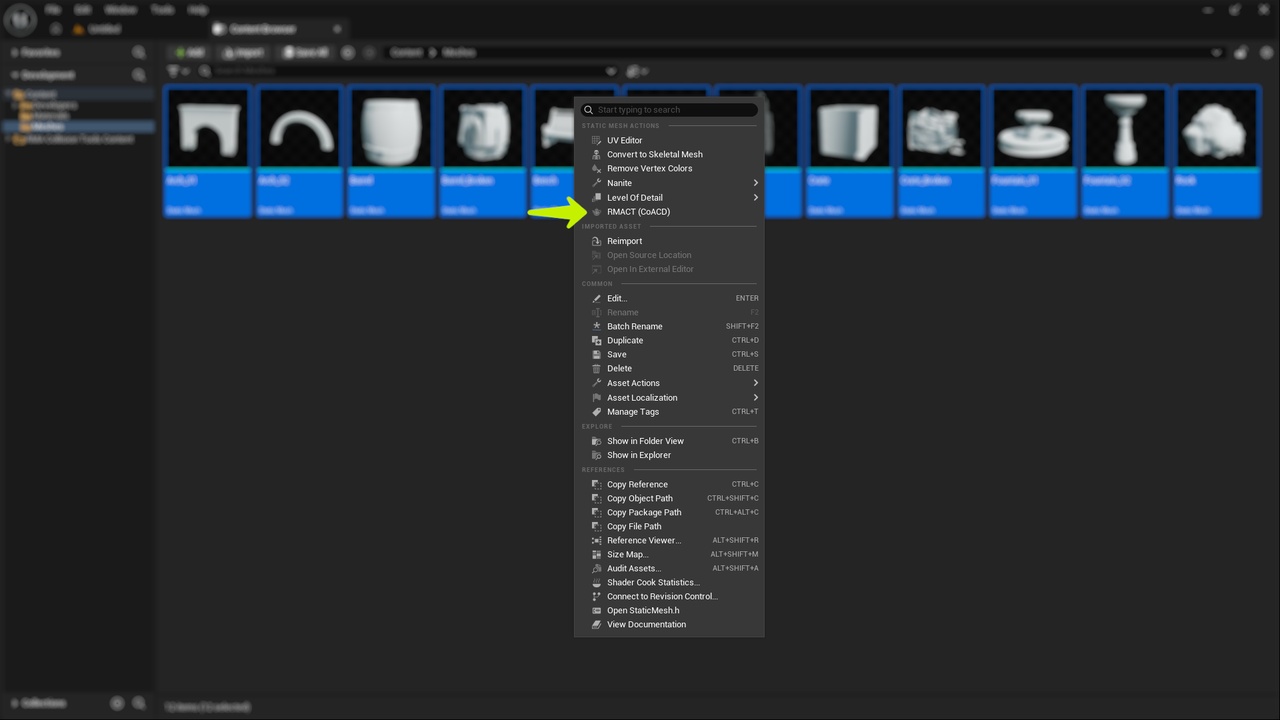
Task: Click the Save All button
Action: point(306,52)
